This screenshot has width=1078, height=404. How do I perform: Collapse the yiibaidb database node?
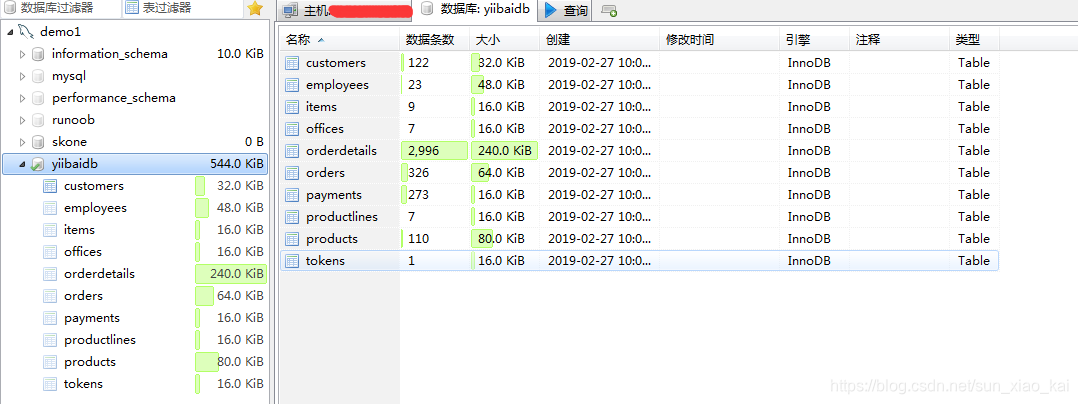22,164
